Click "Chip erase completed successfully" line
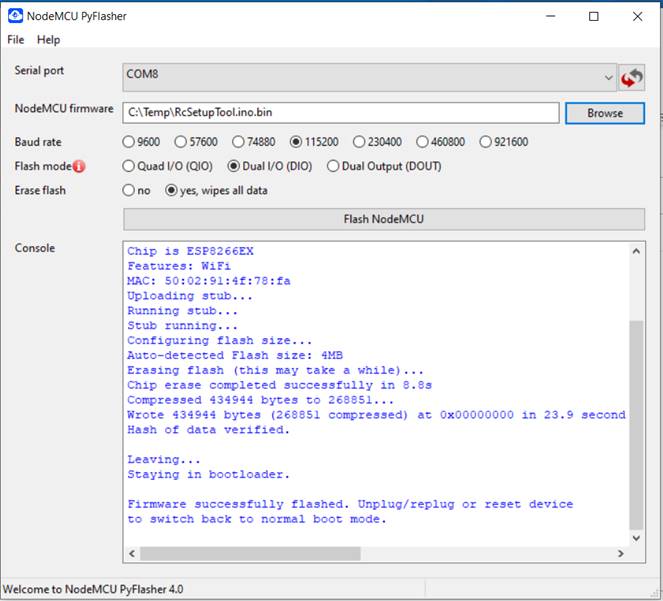The height and width of the screenshot is (601, 663). point(279,385)
